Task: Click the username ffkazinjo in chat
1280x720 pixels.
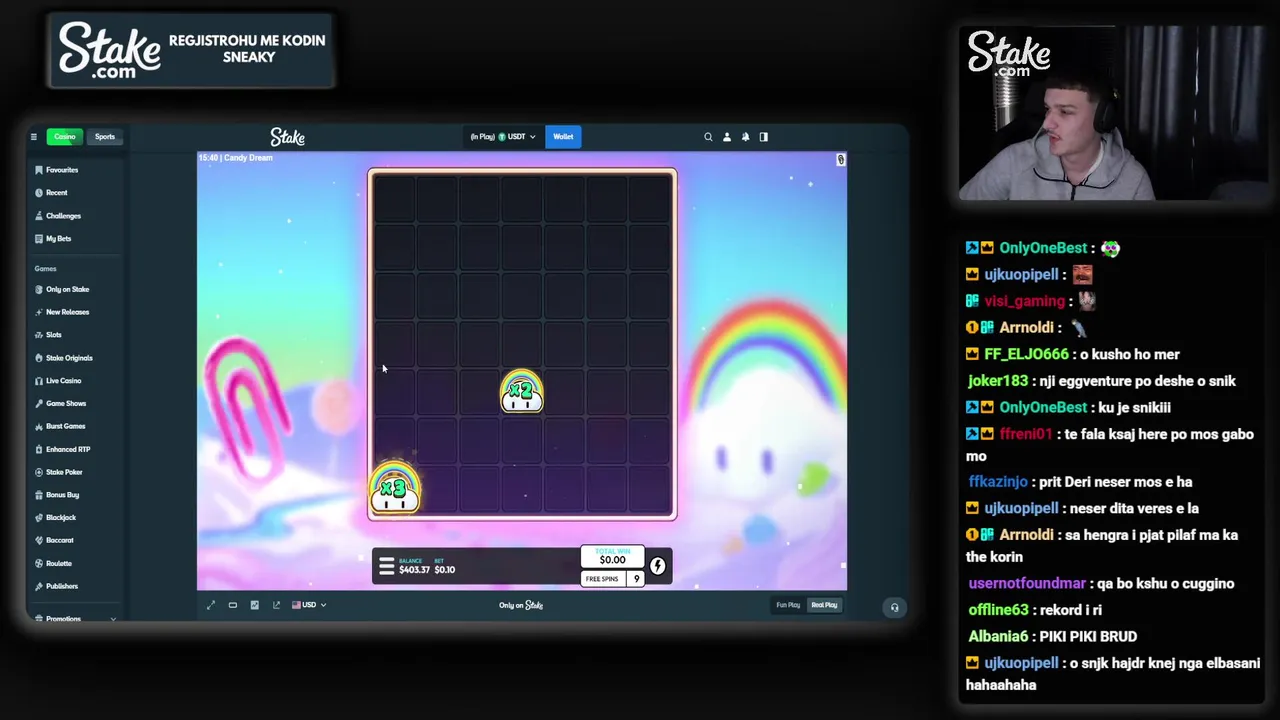Action: coord(998,482)
